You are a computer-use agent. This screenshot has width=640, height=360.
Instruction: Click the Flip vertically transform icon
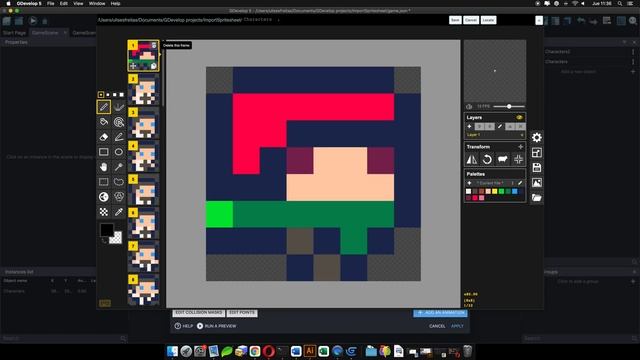pyautogui.click(x=472, y=160)
